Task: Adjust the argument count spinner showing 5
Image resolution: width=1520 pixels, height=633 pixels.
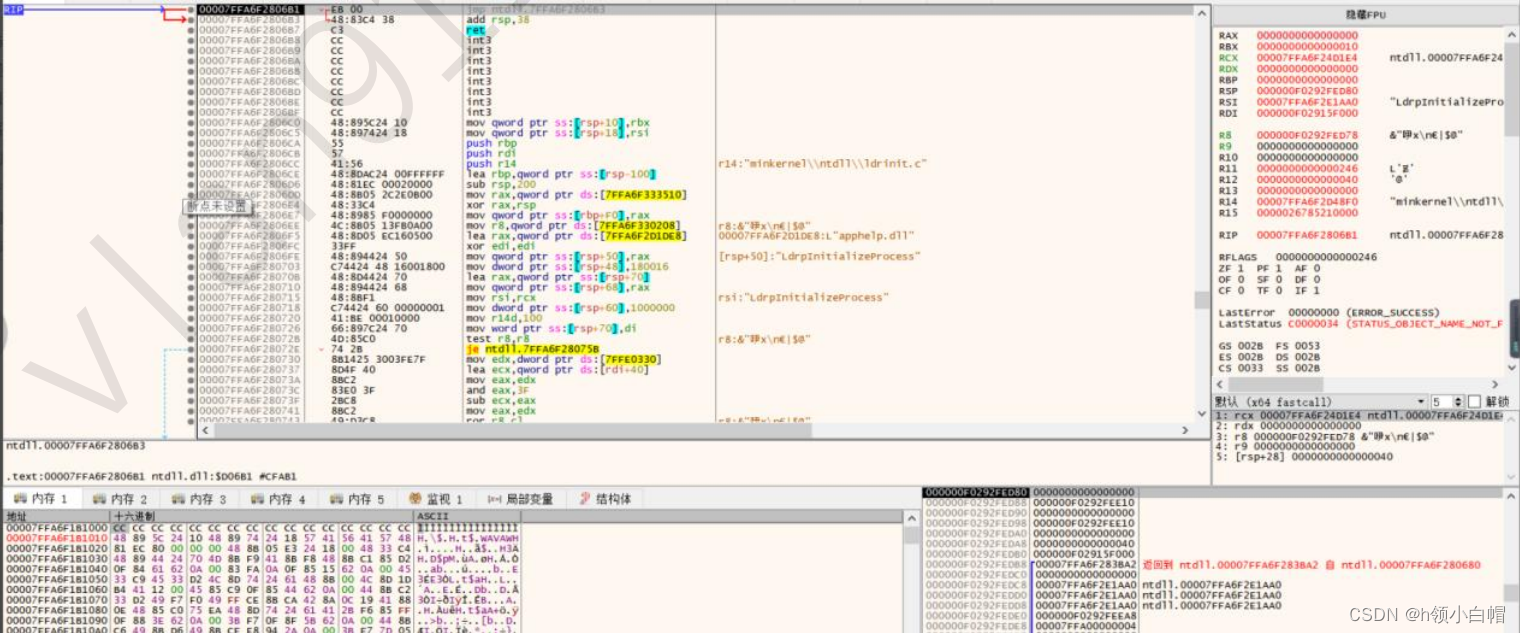Action: (1445, 402)
